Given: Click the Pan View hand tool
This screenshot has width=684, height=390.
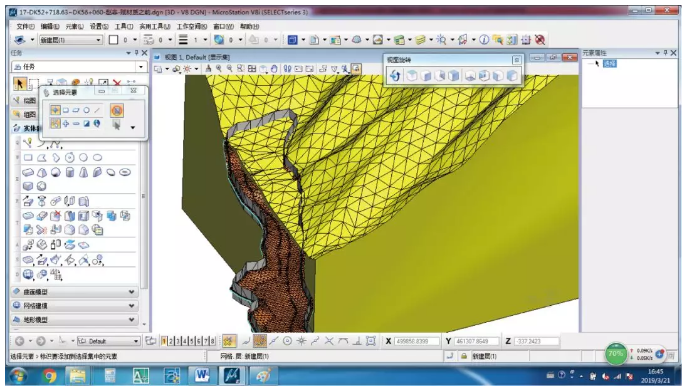Looking at the screenshot, I should point(274,68).
